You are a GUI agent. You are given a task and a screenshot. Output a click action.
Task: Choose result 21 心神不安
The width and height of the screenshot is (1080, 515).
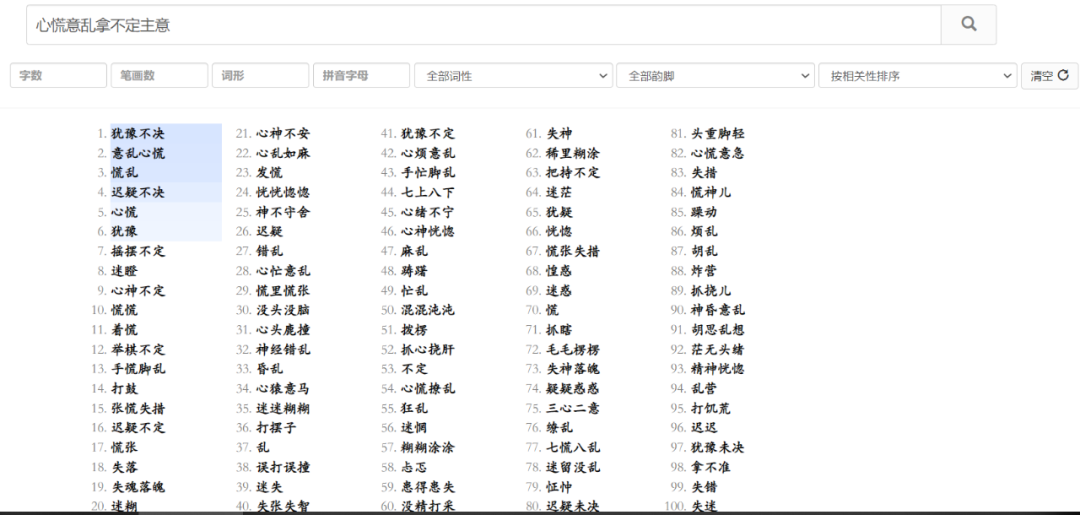click(x=283, y=134)
